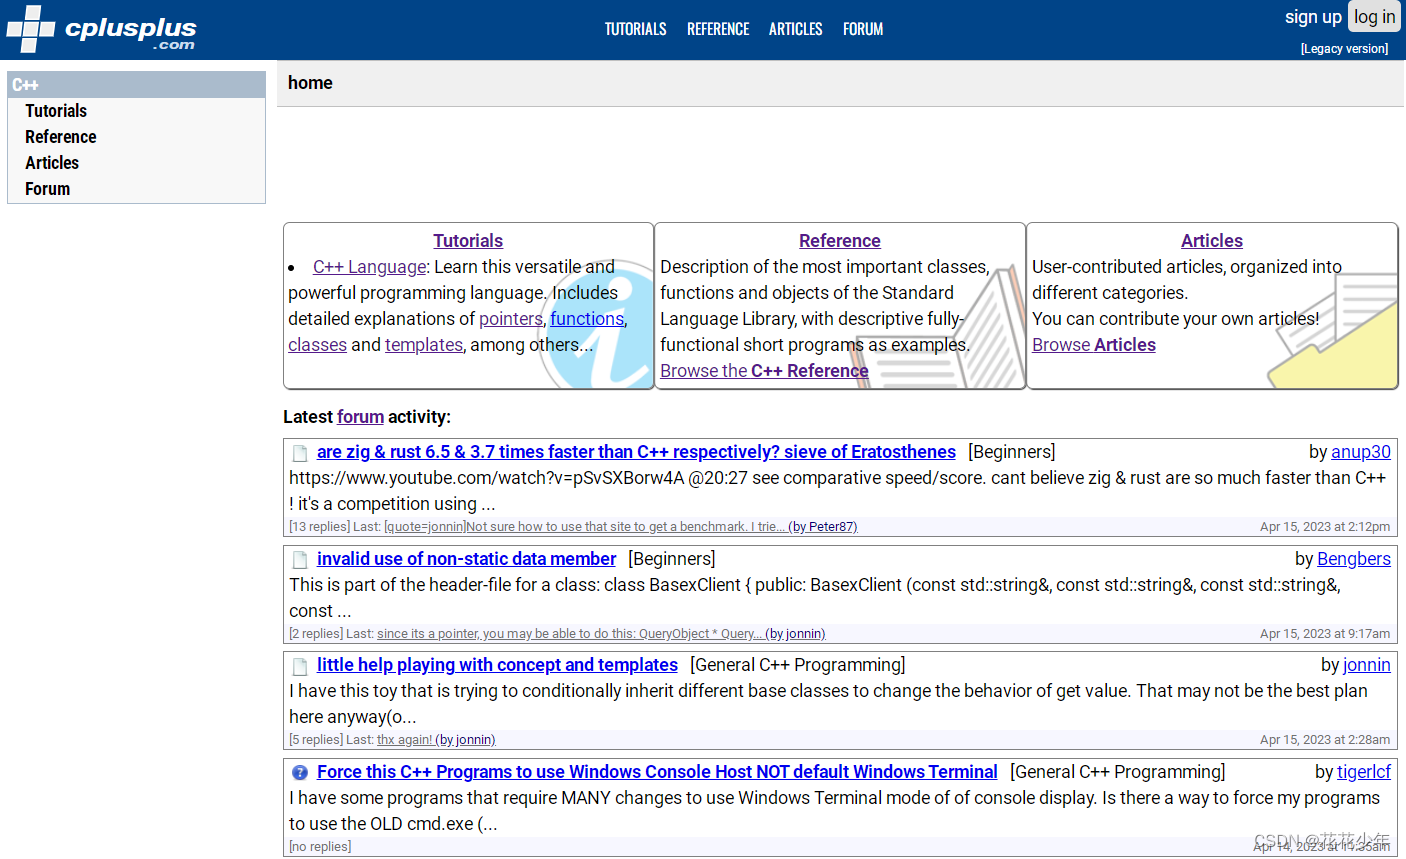Click the '[13 replies]' text
The width and height of the screenshot is (1406, 859).
(319, 527)
